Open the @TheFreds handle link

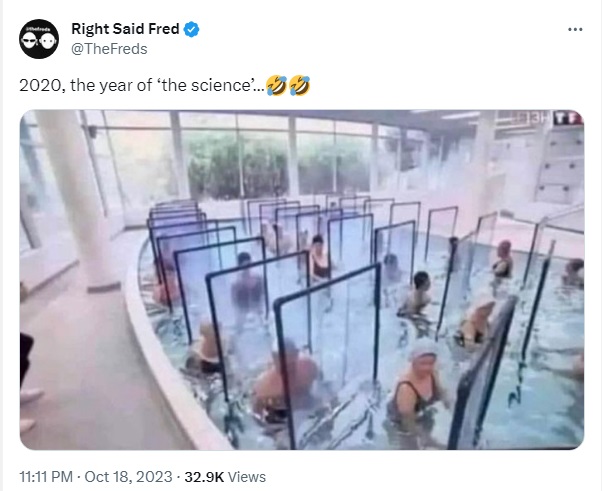pyautogui.click(x=109, y=49)
